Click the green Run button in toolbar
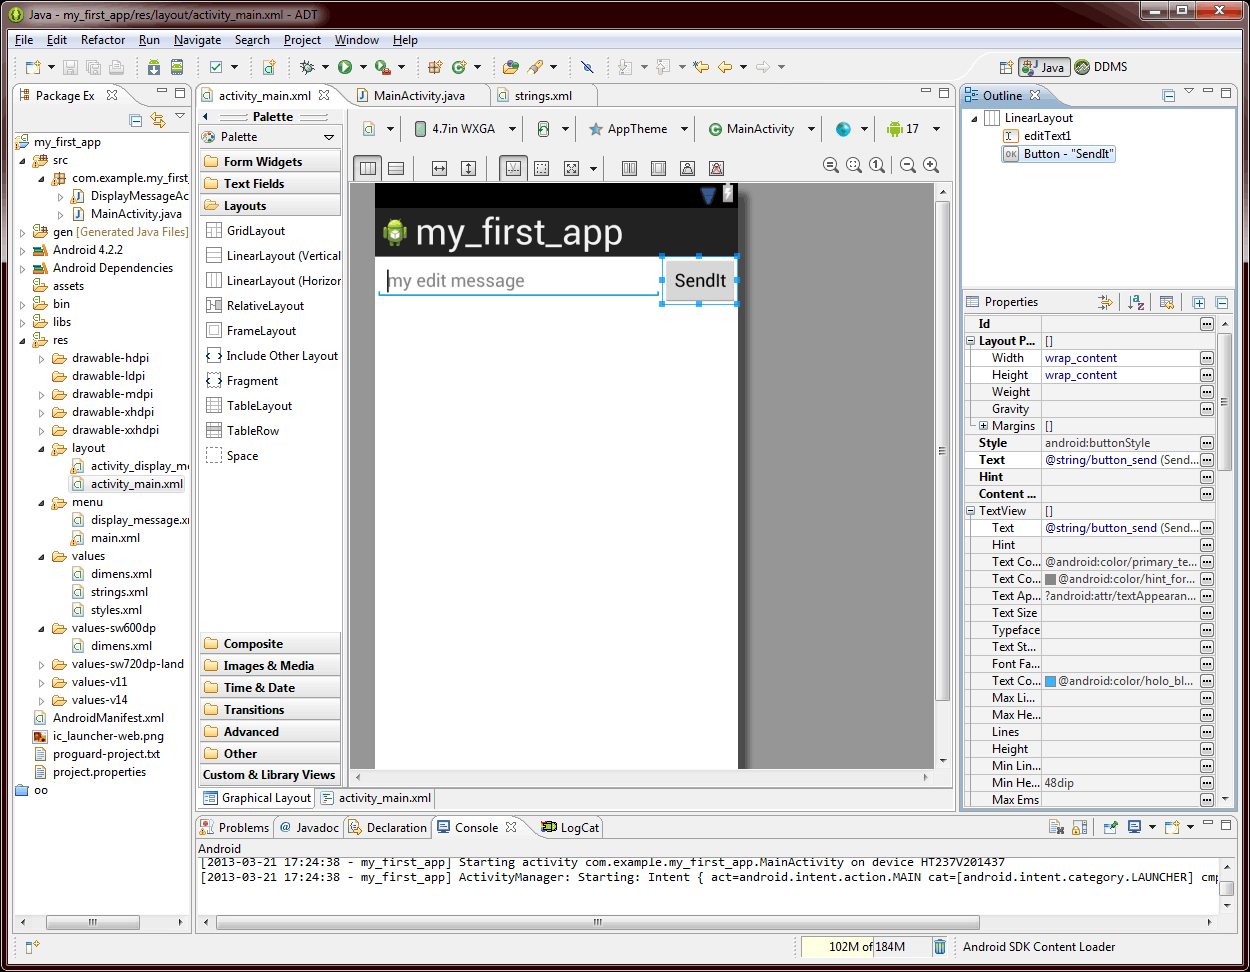The image size is (1250, 972). [345, 67]
